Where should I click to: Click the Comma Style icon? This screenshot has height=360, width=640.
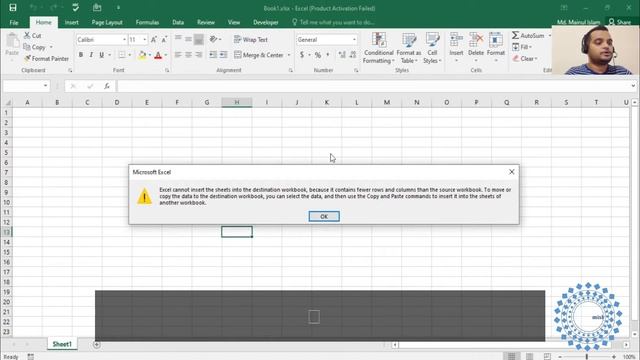pyautogui.click(x=328, y=55)
